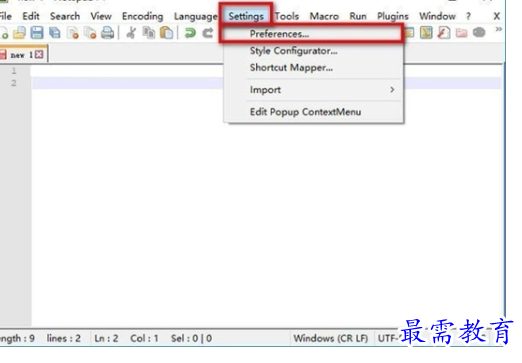
Task: Choose Shortcut Mapper... menu entry
Action: (x=313, y=67)
